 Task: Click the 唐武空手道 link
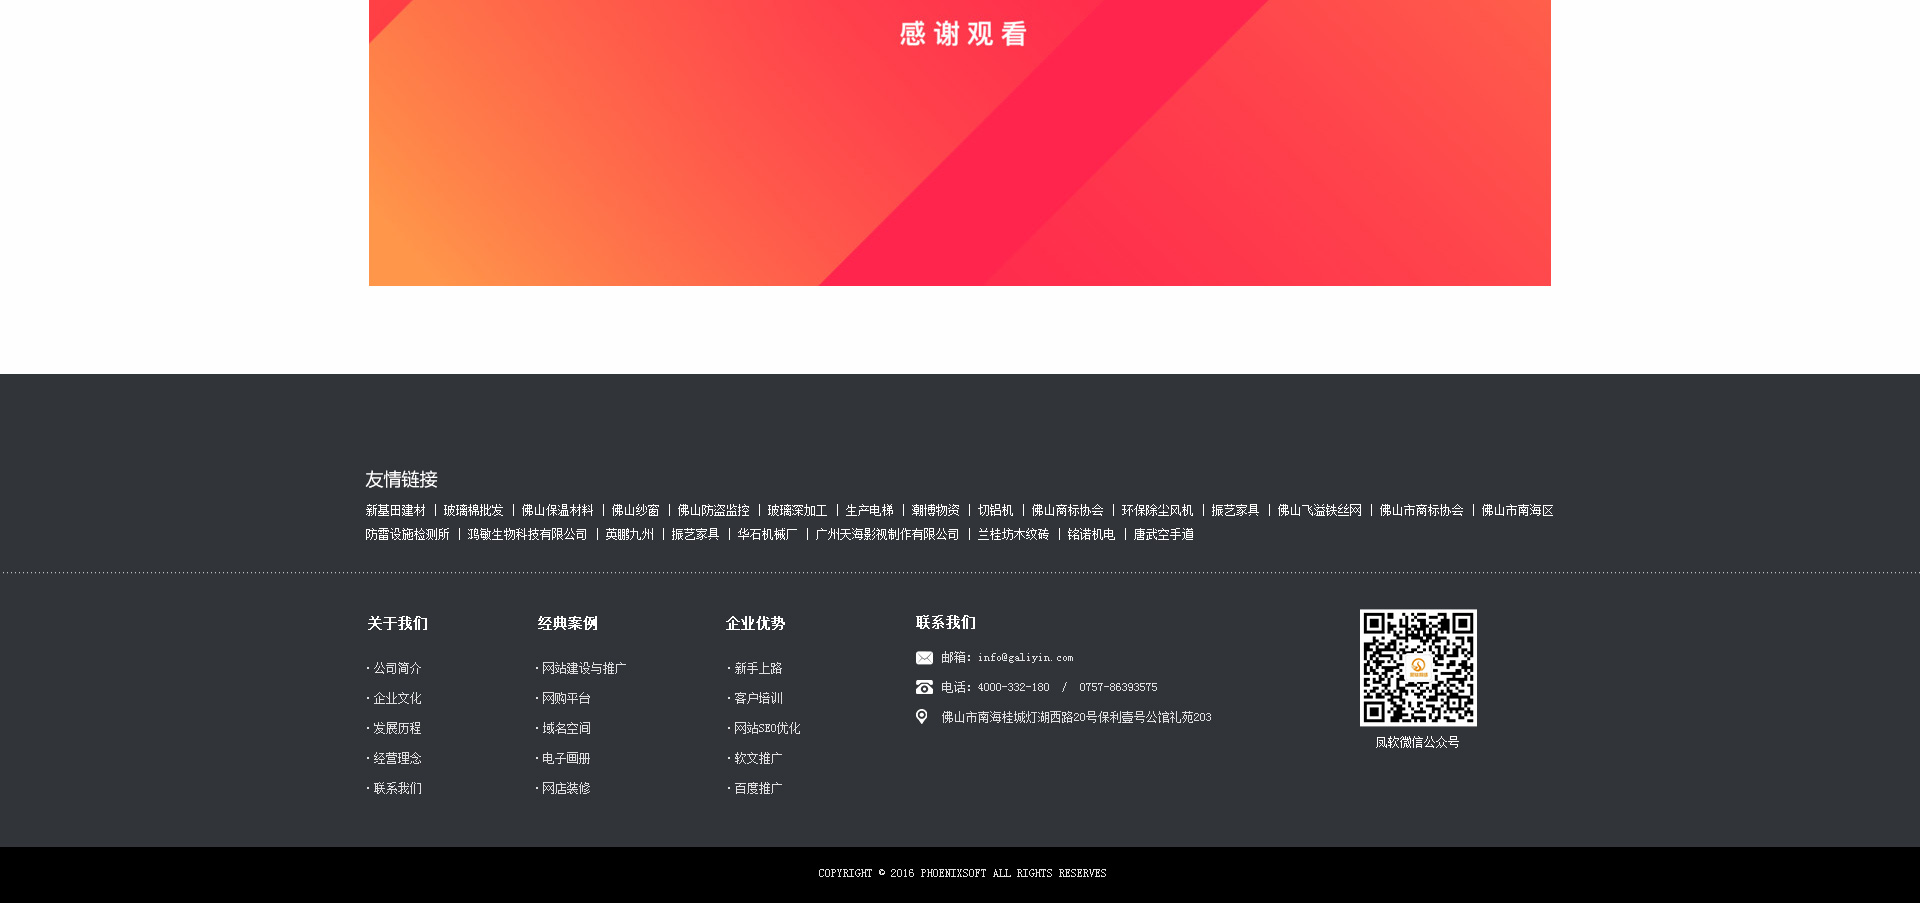1163,535
